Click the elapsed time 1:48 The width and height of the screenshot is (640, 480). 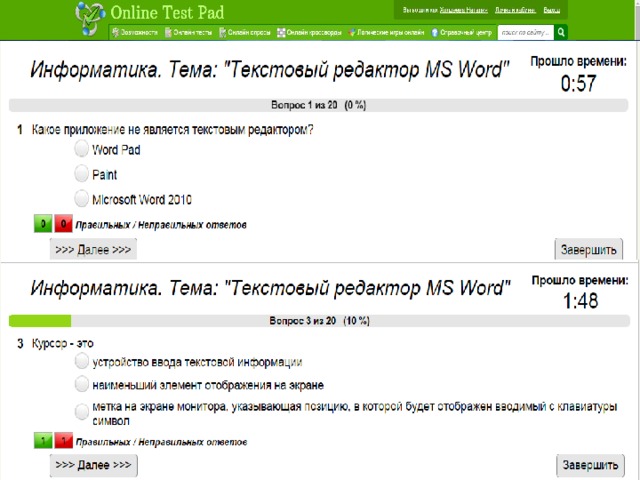click(x=580, y=301)
